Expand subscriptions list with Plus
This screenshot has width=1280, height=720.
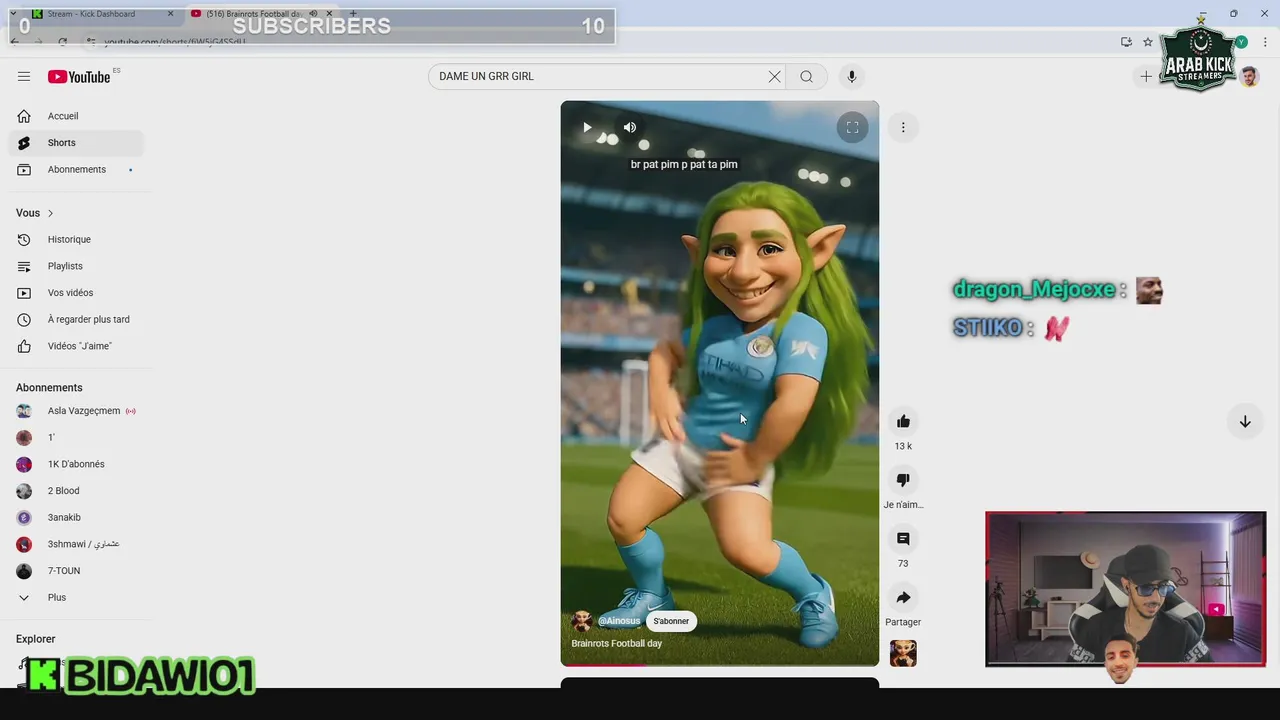[x=76, y=598]
